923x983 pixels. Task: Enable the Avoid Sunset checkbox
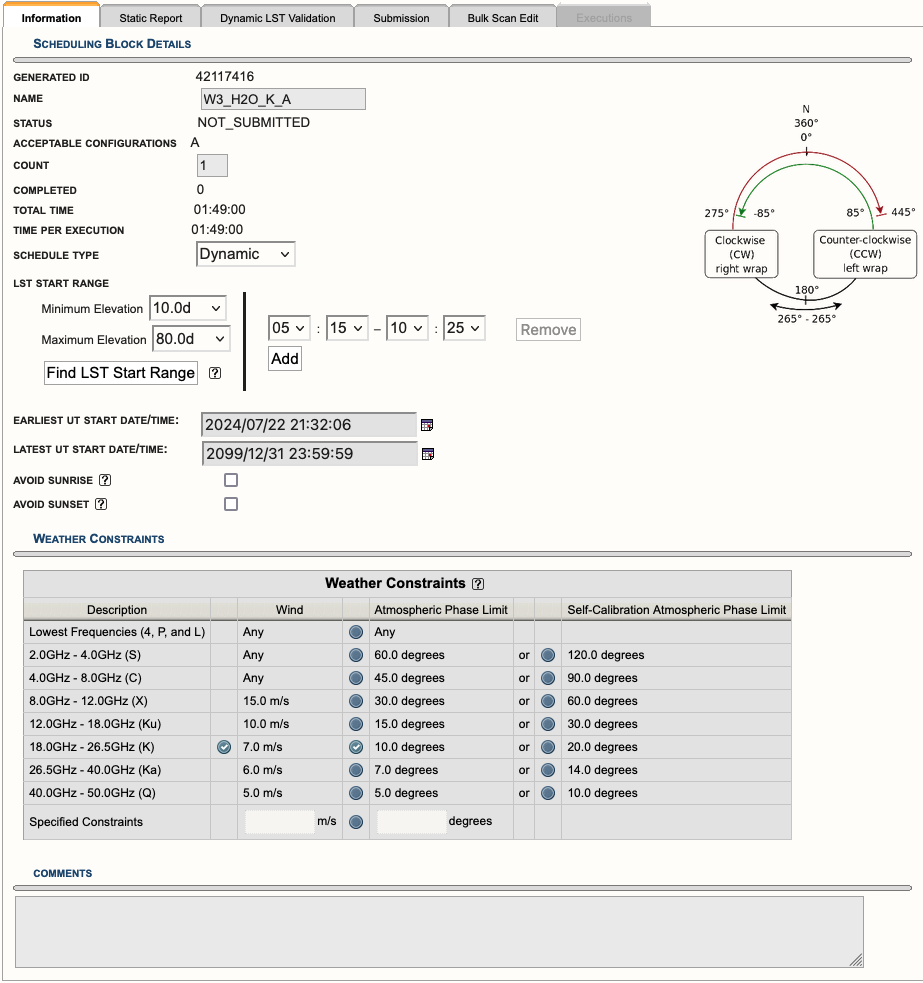(x=231, y=504)
